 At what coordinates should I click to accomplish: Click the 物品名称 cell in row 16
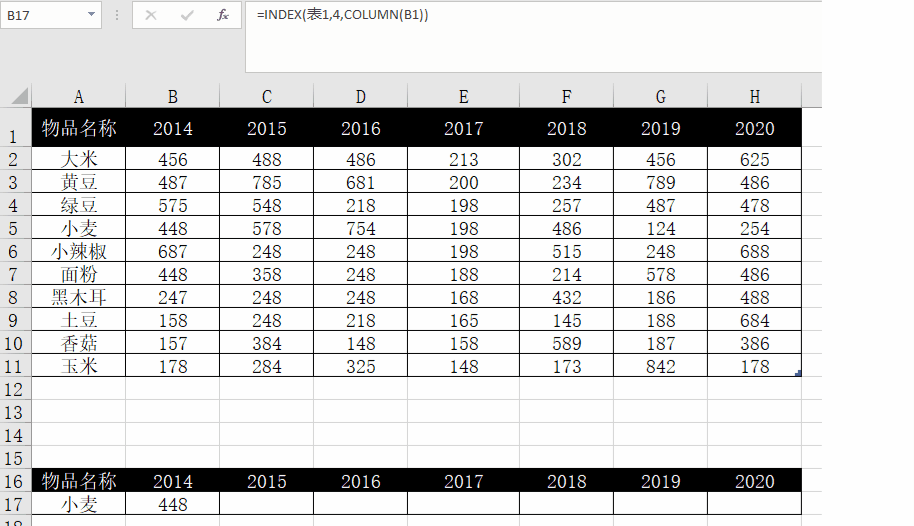coord(79,481)
